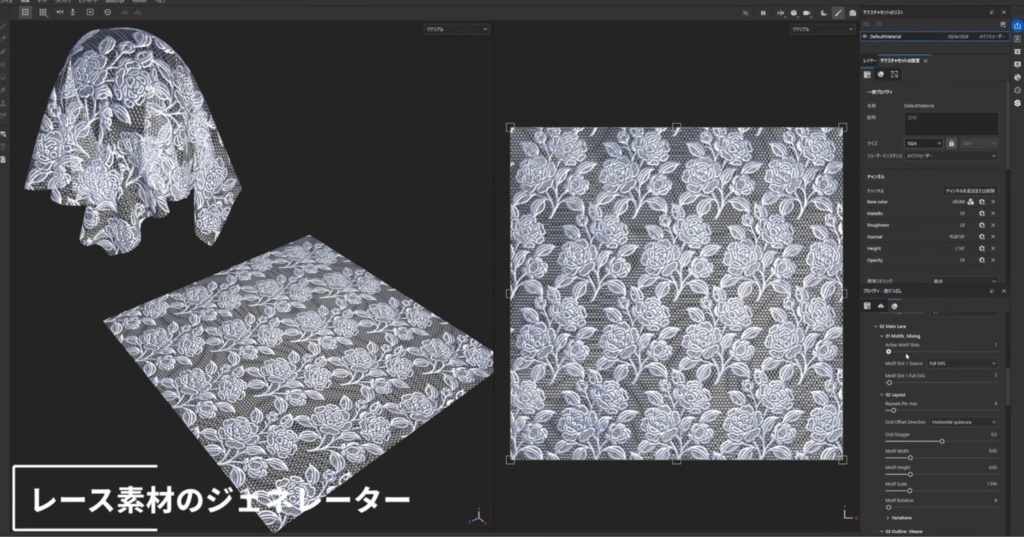Switch to the レイヤー (Layers) tab
Viewport: 1024px width, 537px height.
(x=869, y=61)
